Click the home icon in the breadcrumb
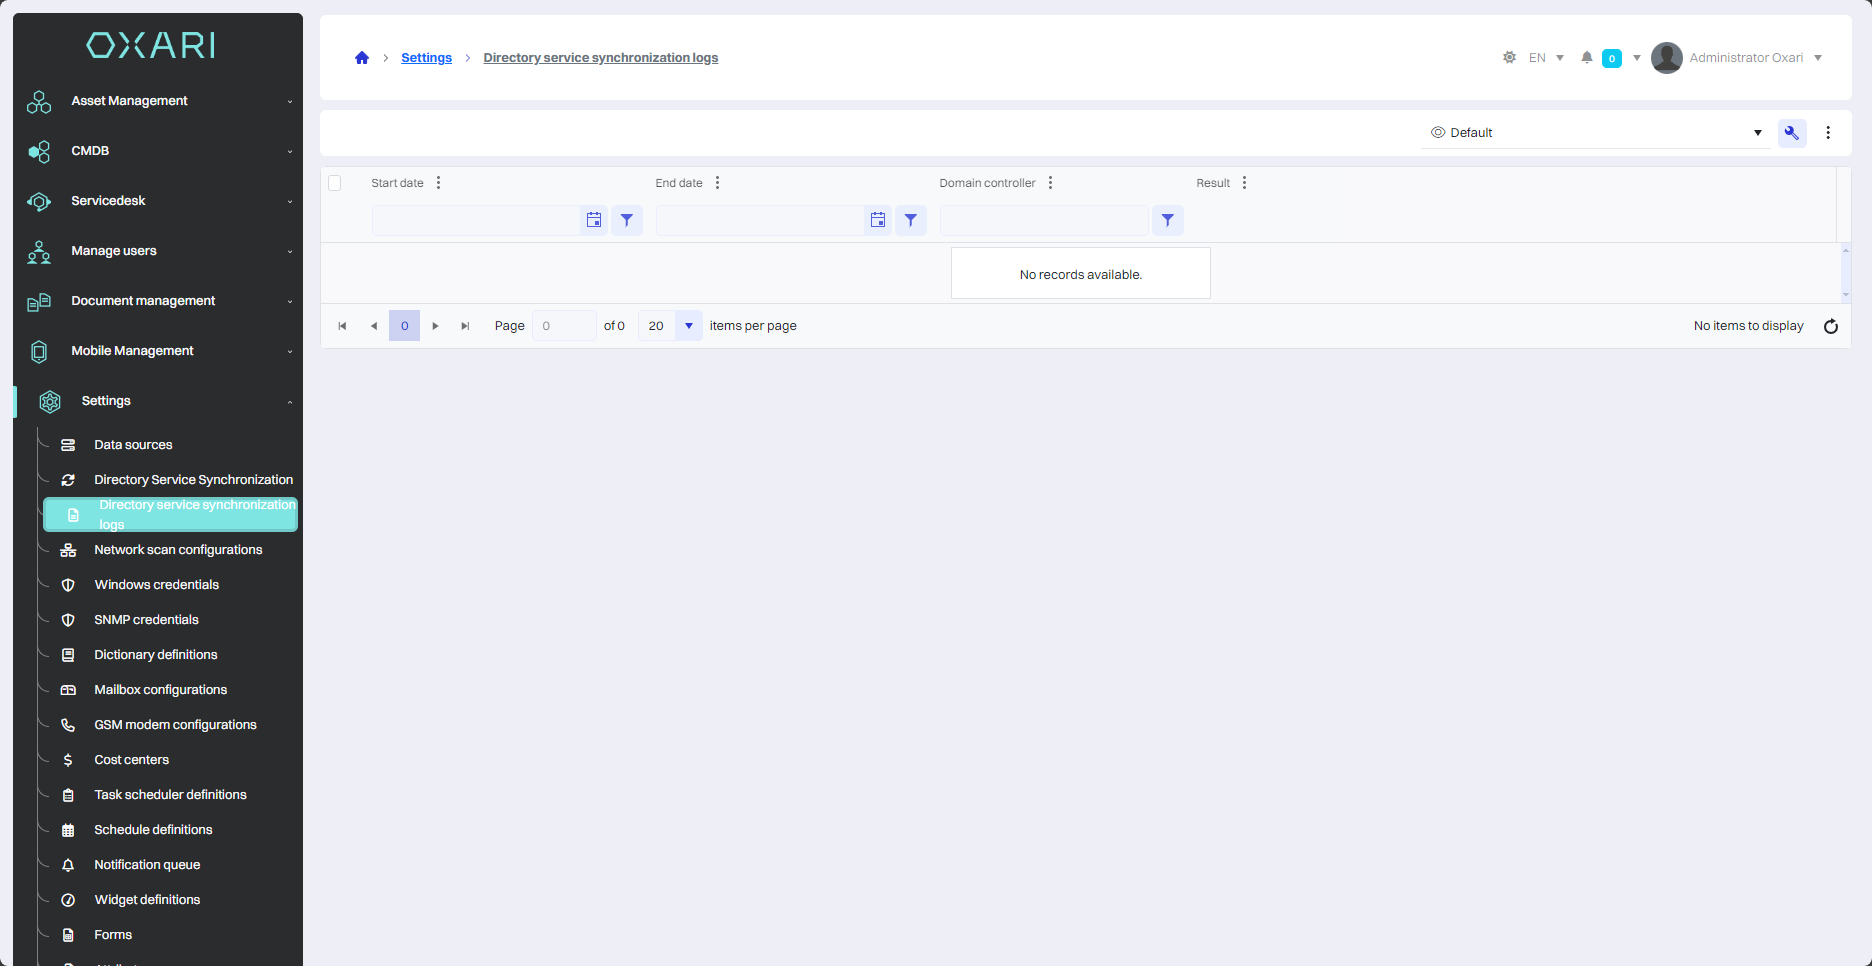The width and height of the screenshot is (1872, 966). pyautogui.click(x=362, y=58)
